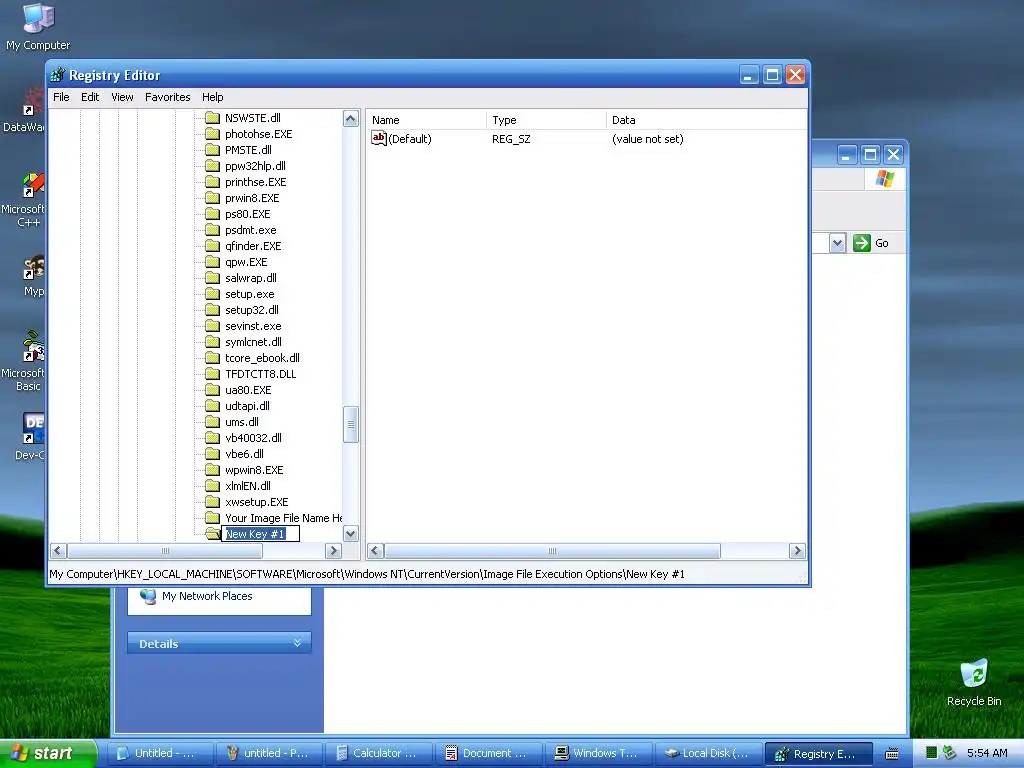Click the Go button in Explorer window
Image resolution: width=1024 pixels, height=768 pixels.
point(871,243)
